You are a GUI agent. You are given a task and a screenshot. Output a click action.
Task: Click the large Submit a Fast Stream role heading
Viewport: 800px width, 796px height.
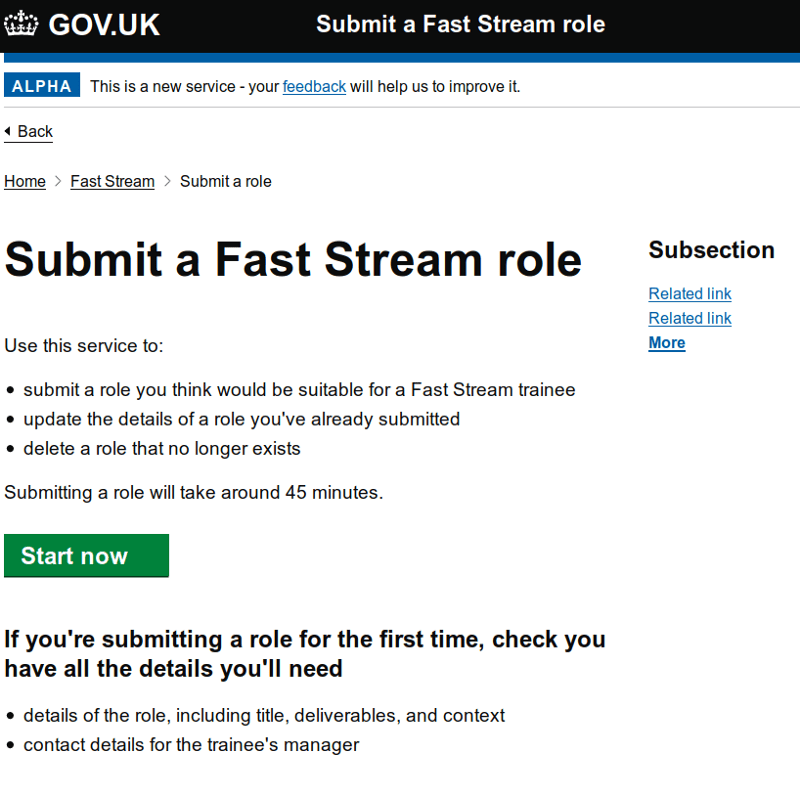coord(293,259)
